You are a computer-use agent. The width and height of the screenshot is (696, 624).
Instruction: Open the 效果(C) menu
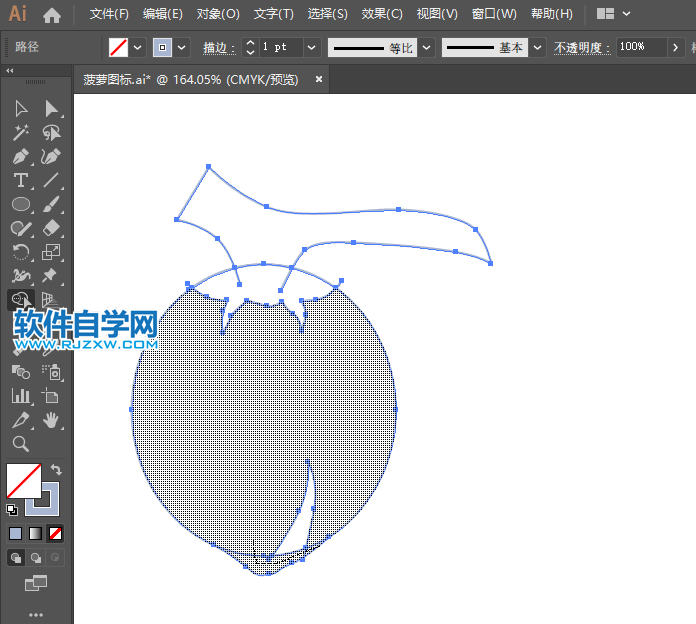click(x=382, y=14)
